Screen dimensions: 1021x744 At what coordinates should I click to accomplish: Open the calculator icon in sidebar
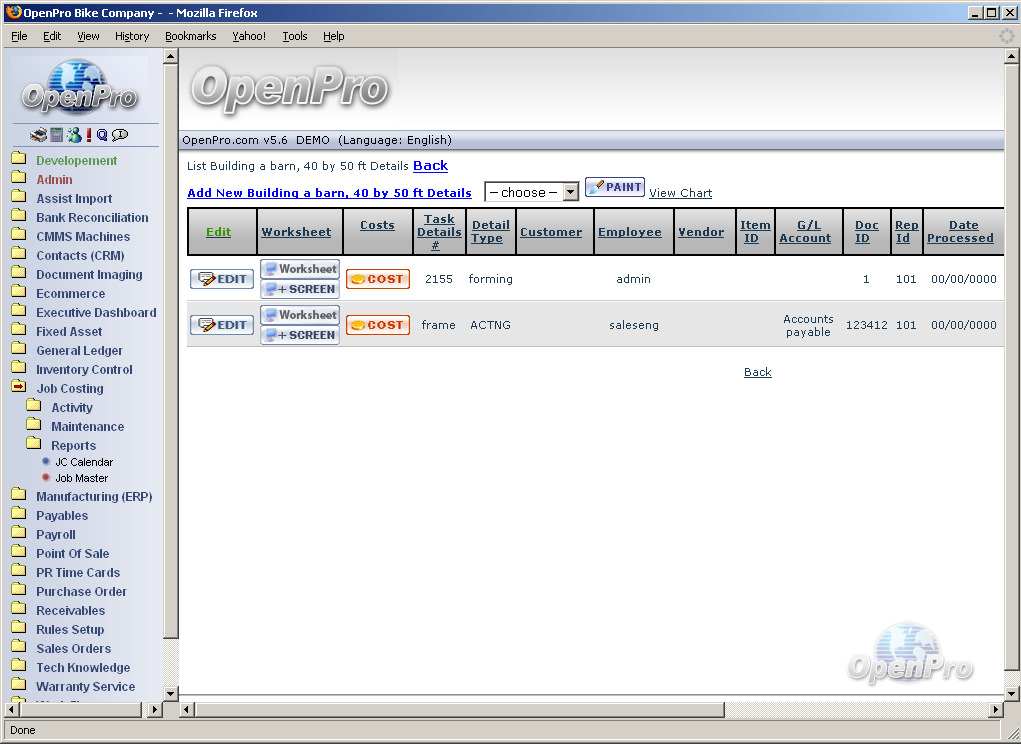click(x=57, y=135)
